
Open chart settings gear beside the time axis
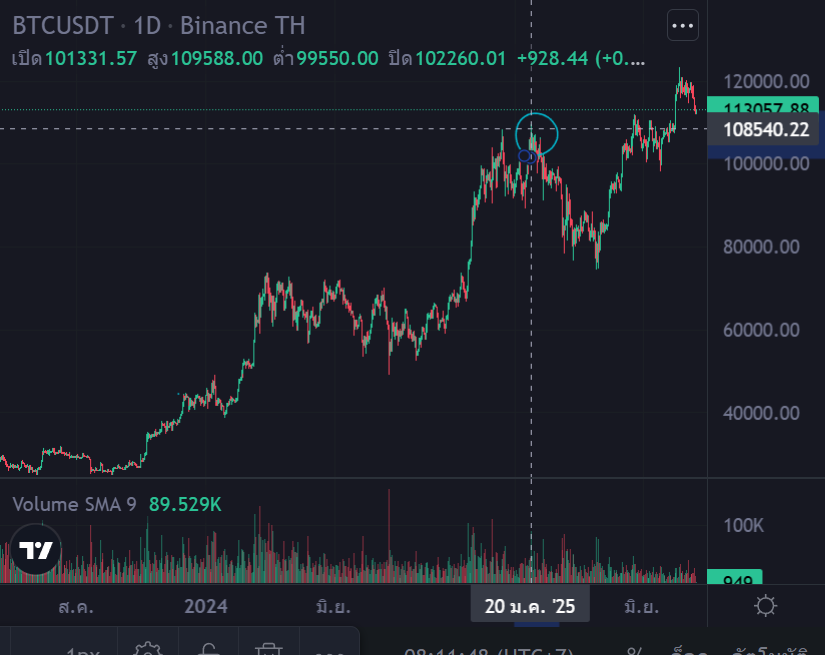766,606
